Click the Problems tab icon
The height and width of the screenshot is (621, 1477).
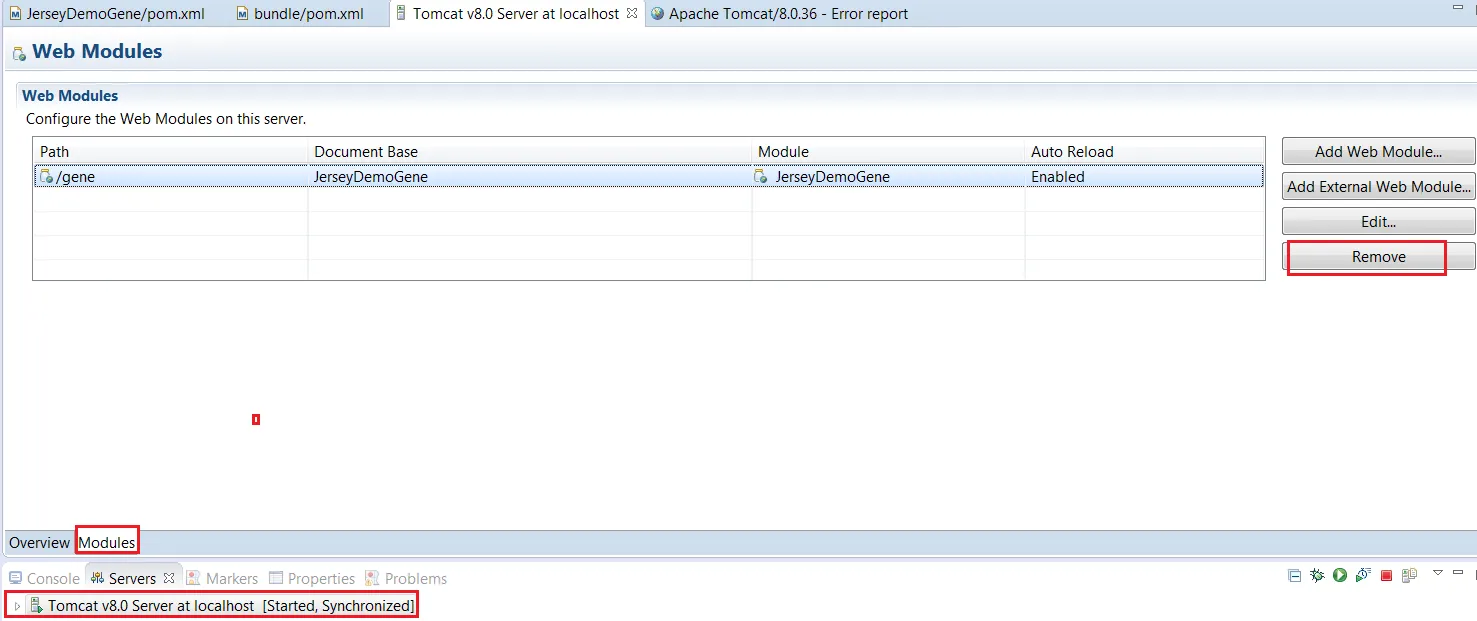(372, 578)
